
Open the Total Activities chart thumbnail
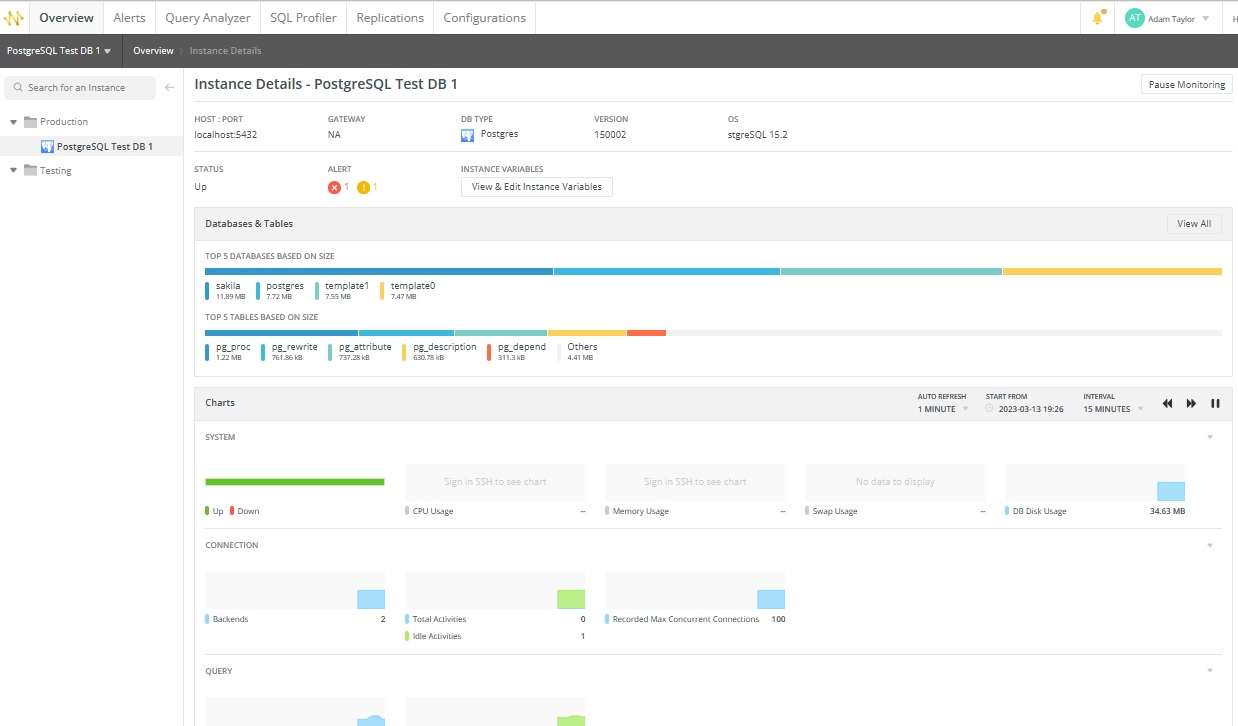(495, 590)
